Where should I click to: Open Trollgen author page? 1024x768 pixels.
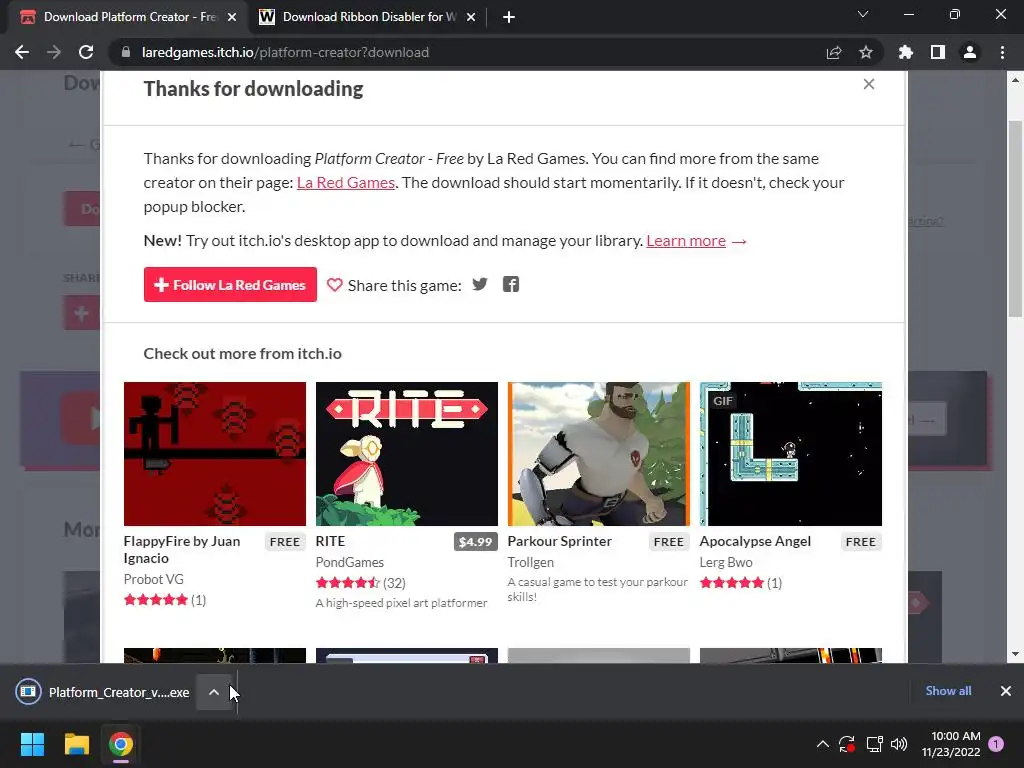point(530,562)
